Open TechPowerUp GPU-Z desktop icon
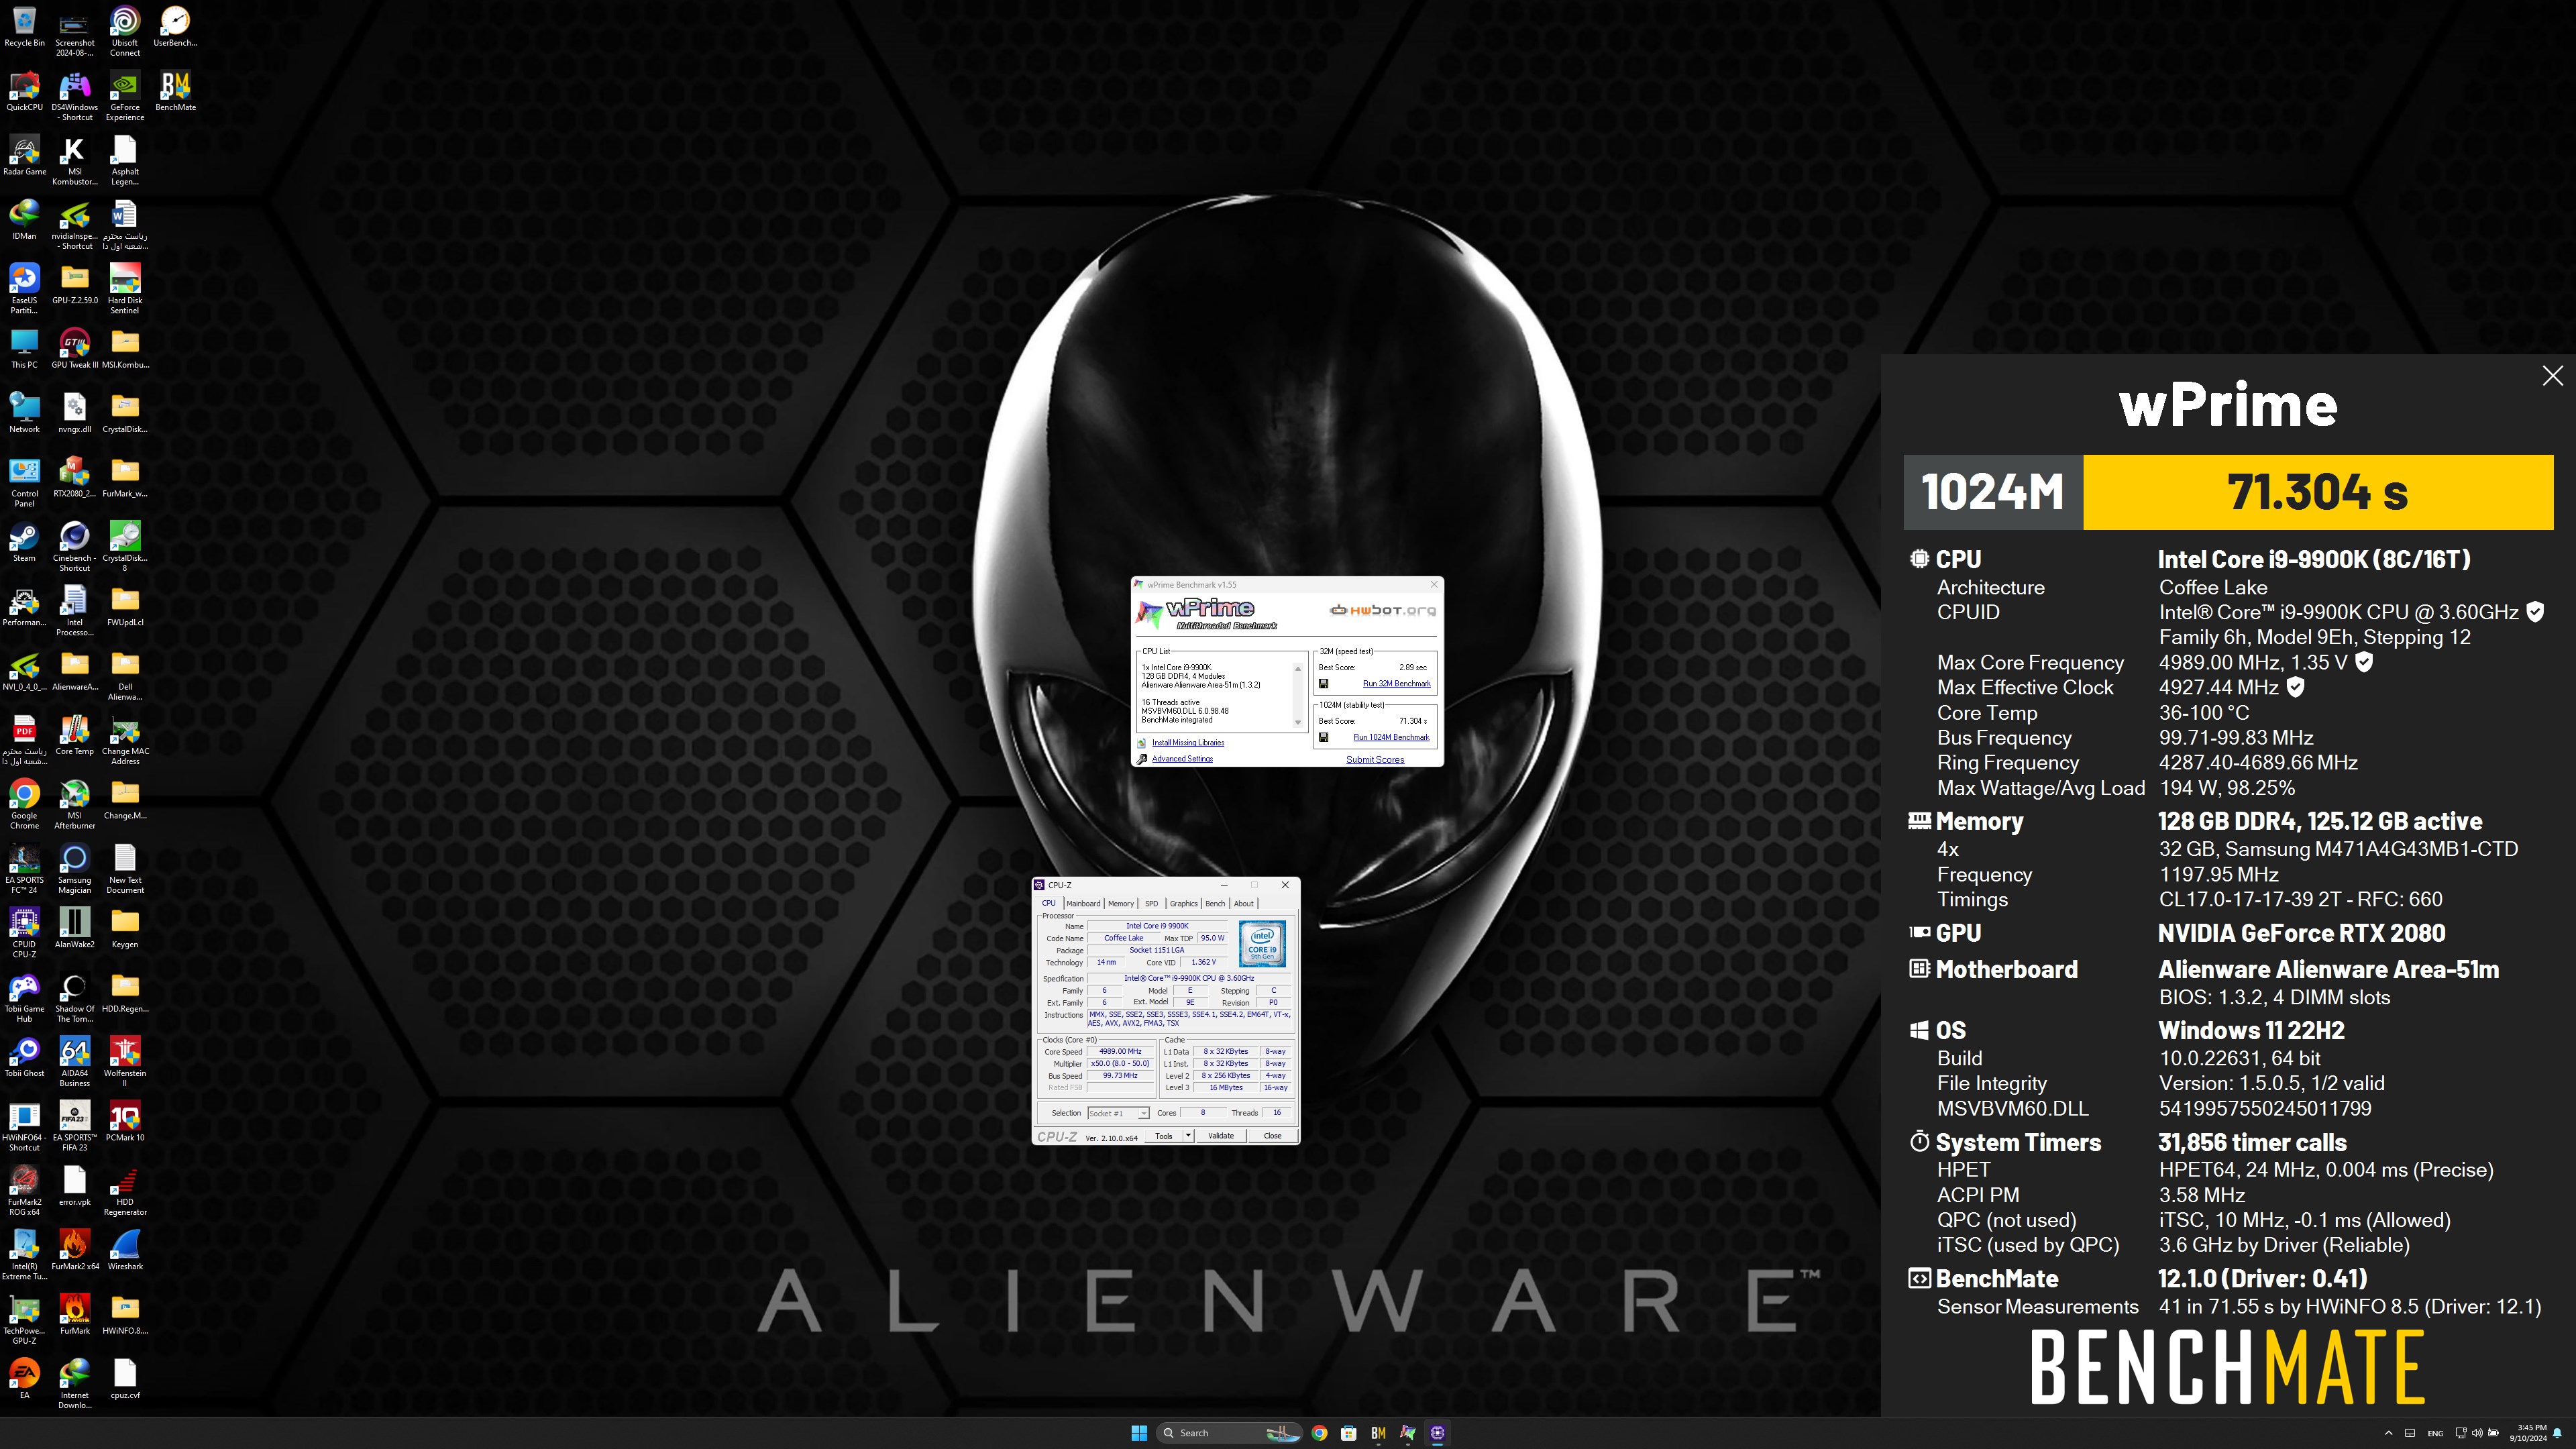The width and height of the screenshot is (2576, 1449). (x=24, y=1320)
